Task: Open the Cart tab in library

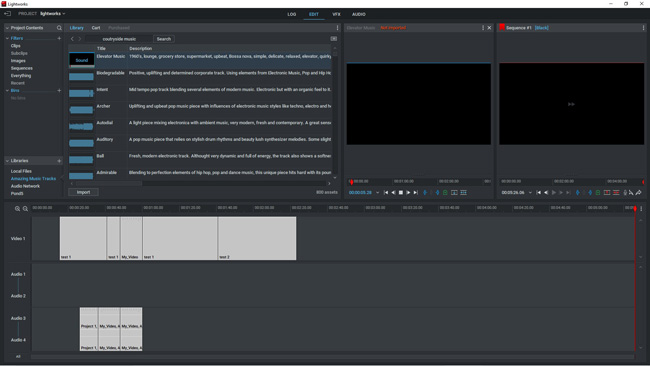Action: (96, 28)
